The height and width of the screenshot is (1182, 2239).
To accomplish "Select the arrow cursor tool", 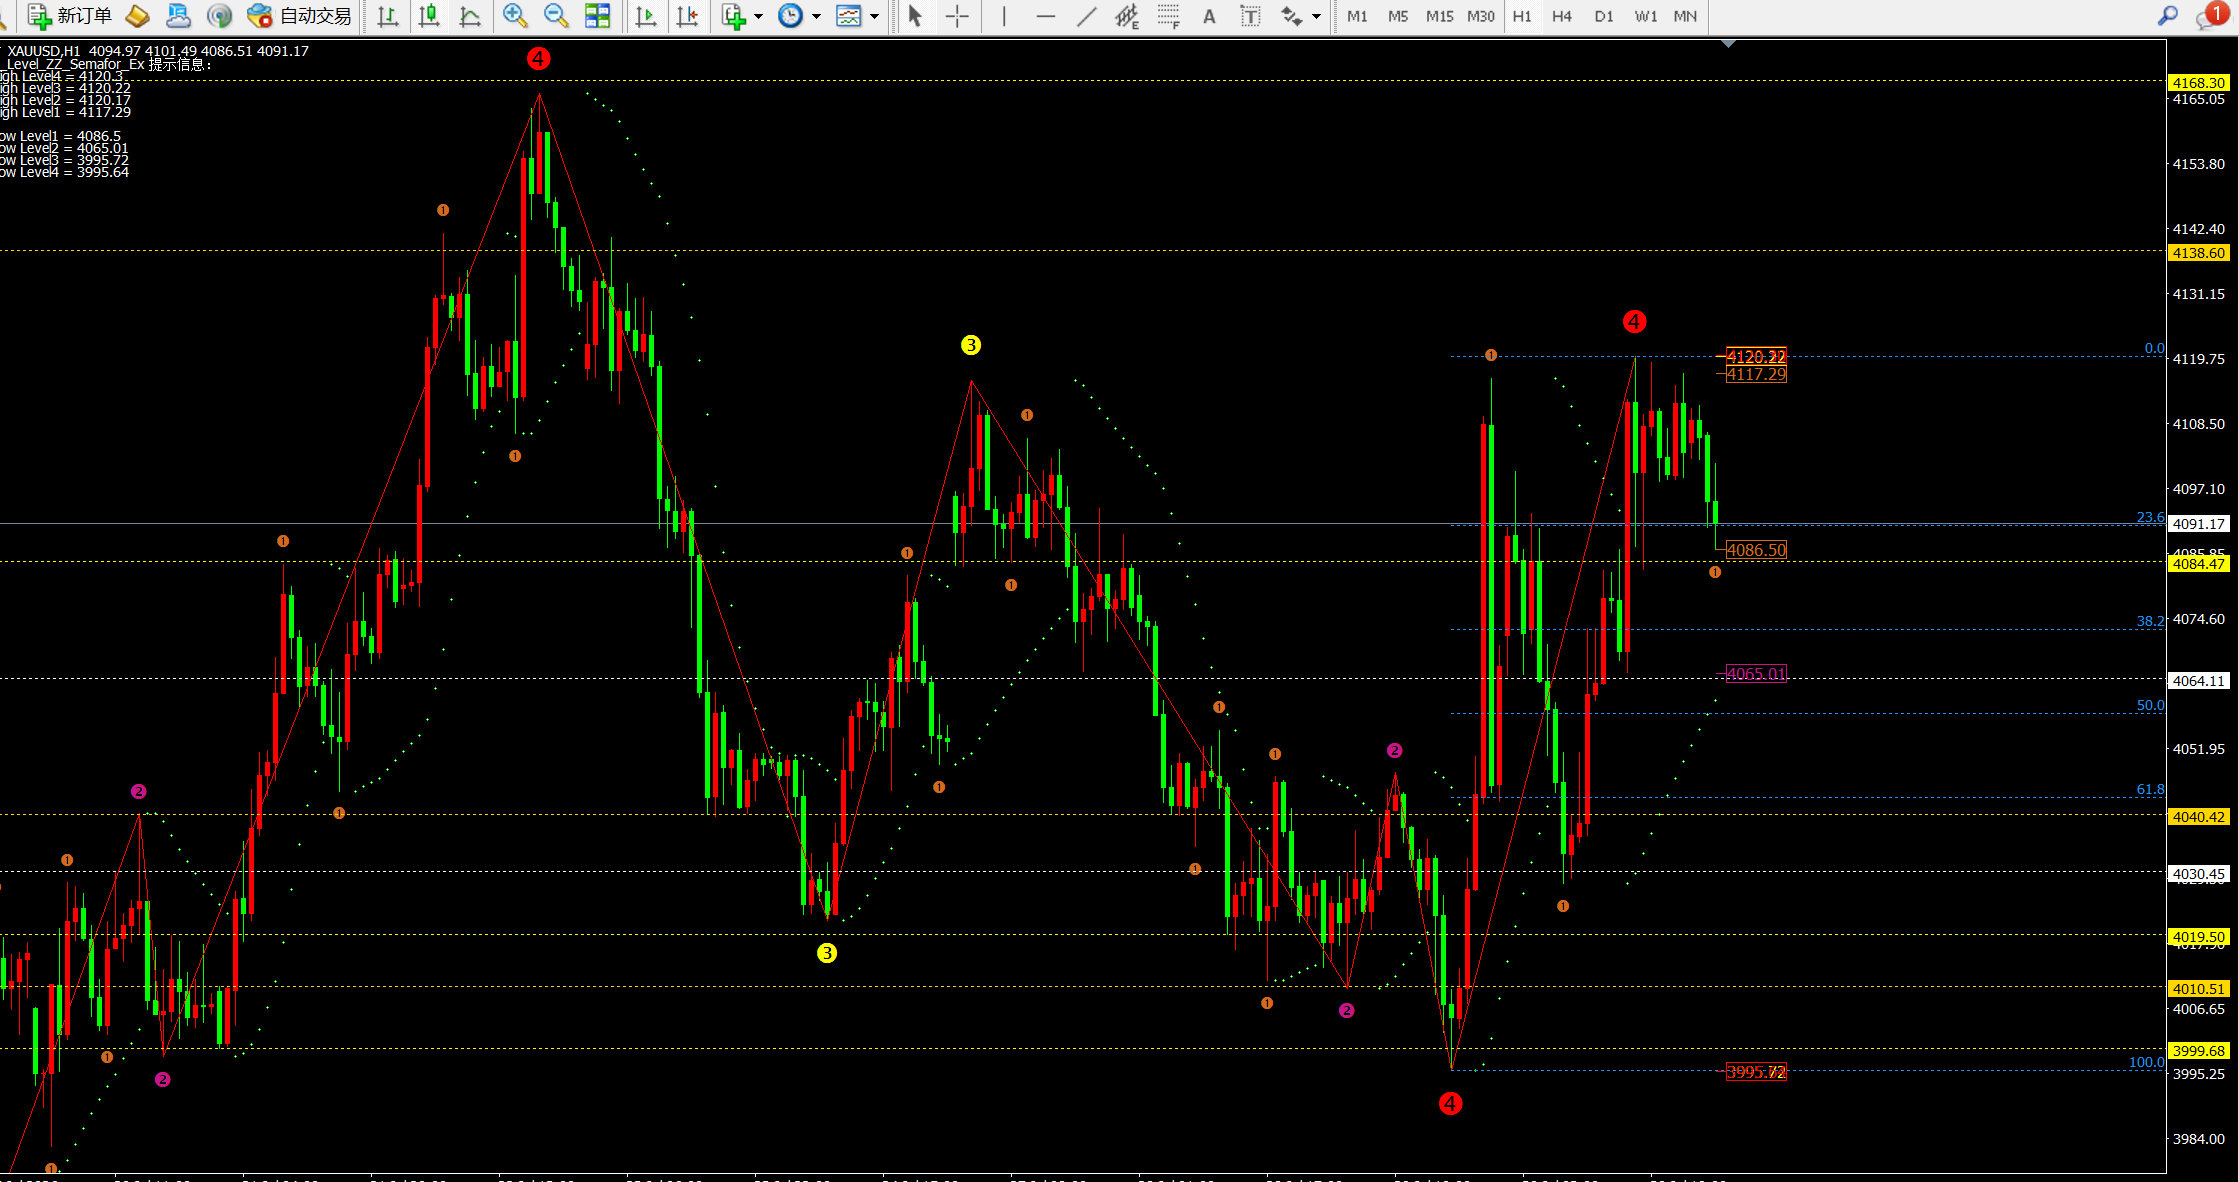I will pyautogui.click(x=915, y=16).
